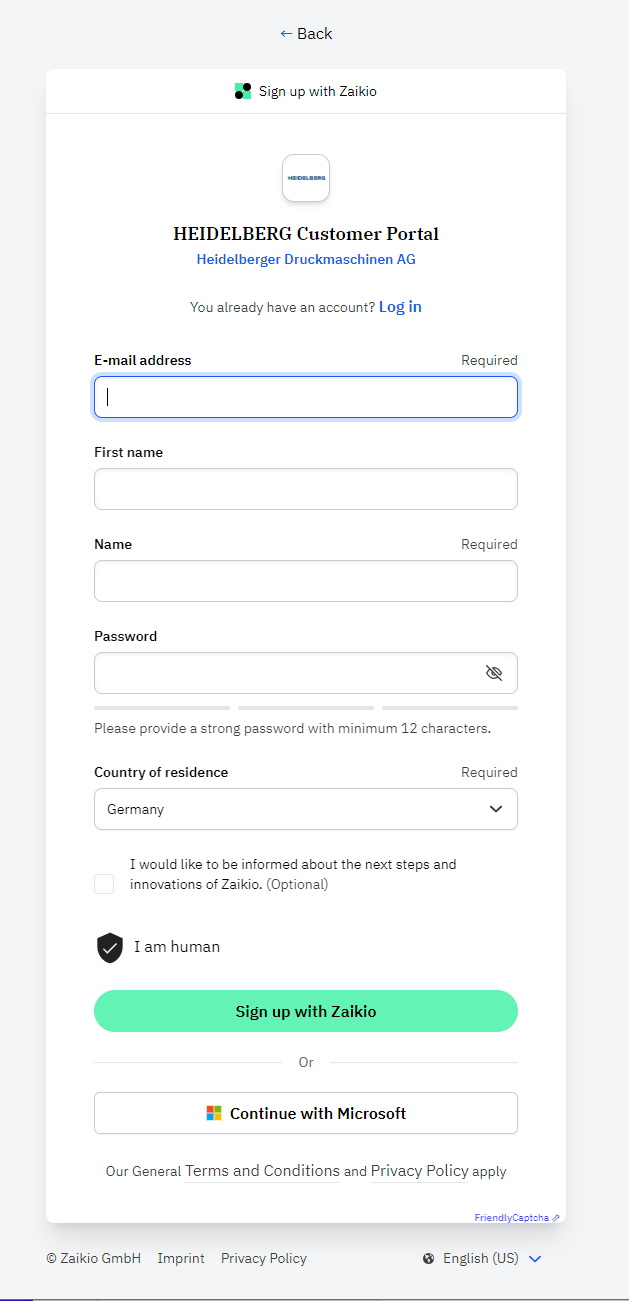Expand the English (US) language selector
The image size is (629, 1301).
[x=536, y=1258]
